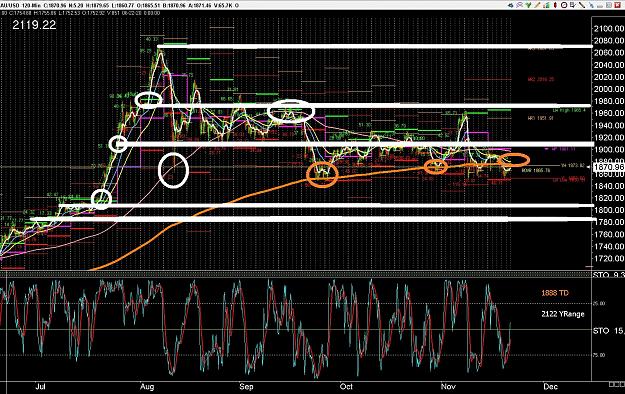The image size is (625, 394).
Task: Click the 2020.00 price axis label
Action: click(x=609, y=77)
